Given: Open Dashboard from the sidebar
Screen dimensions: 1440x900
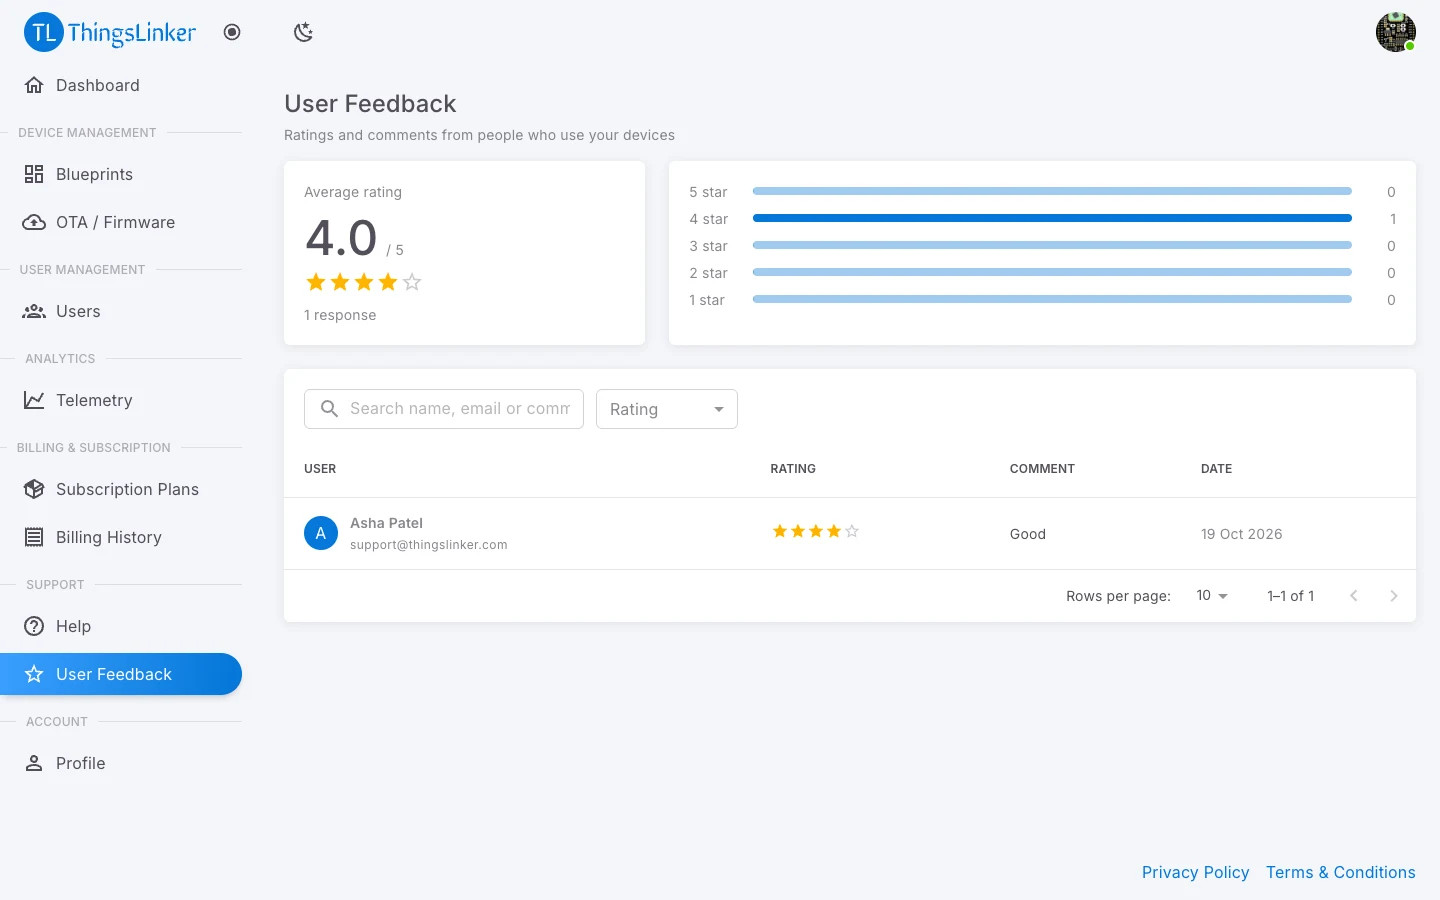Looking at the screenshot, I should pyautogui.click(x=121, y=85).
